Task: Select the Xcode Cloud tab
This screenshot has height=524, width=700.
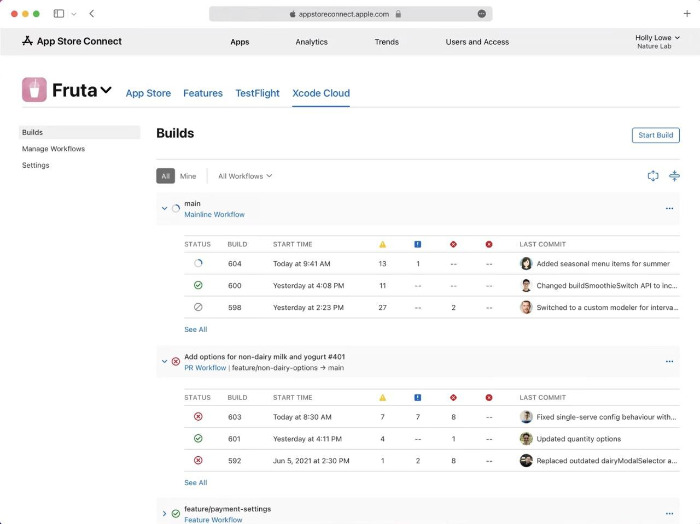Action: [321, 93]
